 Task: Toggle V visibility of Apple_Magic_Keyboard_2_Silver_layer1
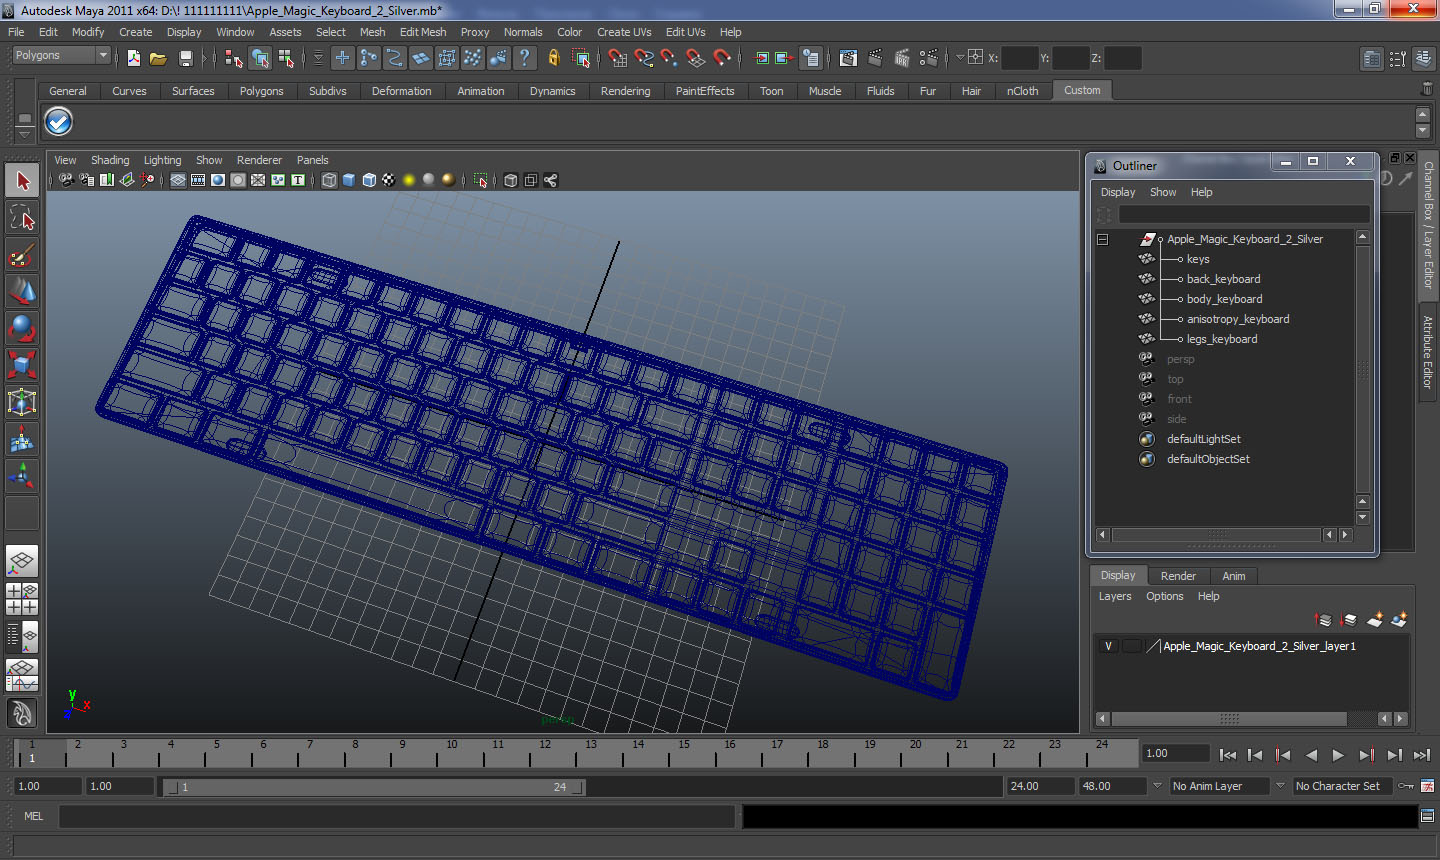pos(1108,646)
